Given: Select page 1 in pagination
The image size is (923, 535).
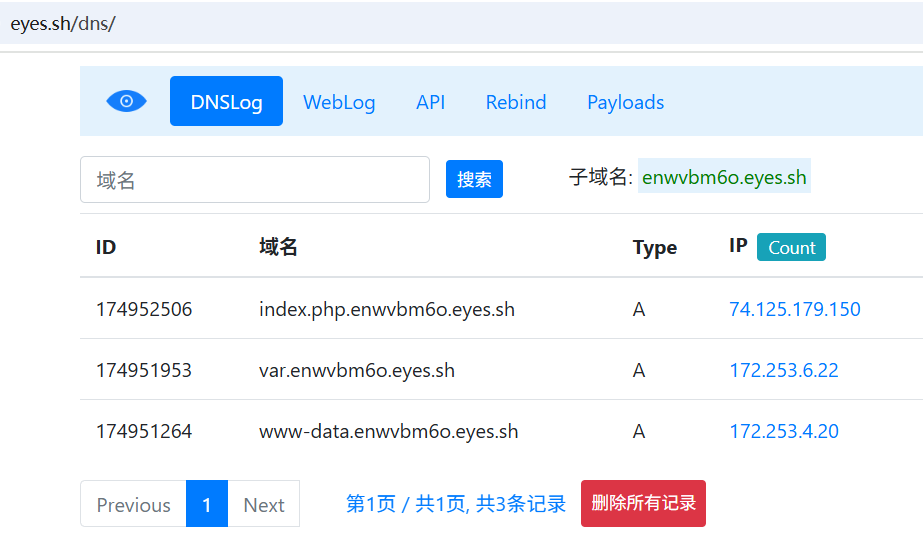Looking at the screenshot, I should (x=207, y=504).
